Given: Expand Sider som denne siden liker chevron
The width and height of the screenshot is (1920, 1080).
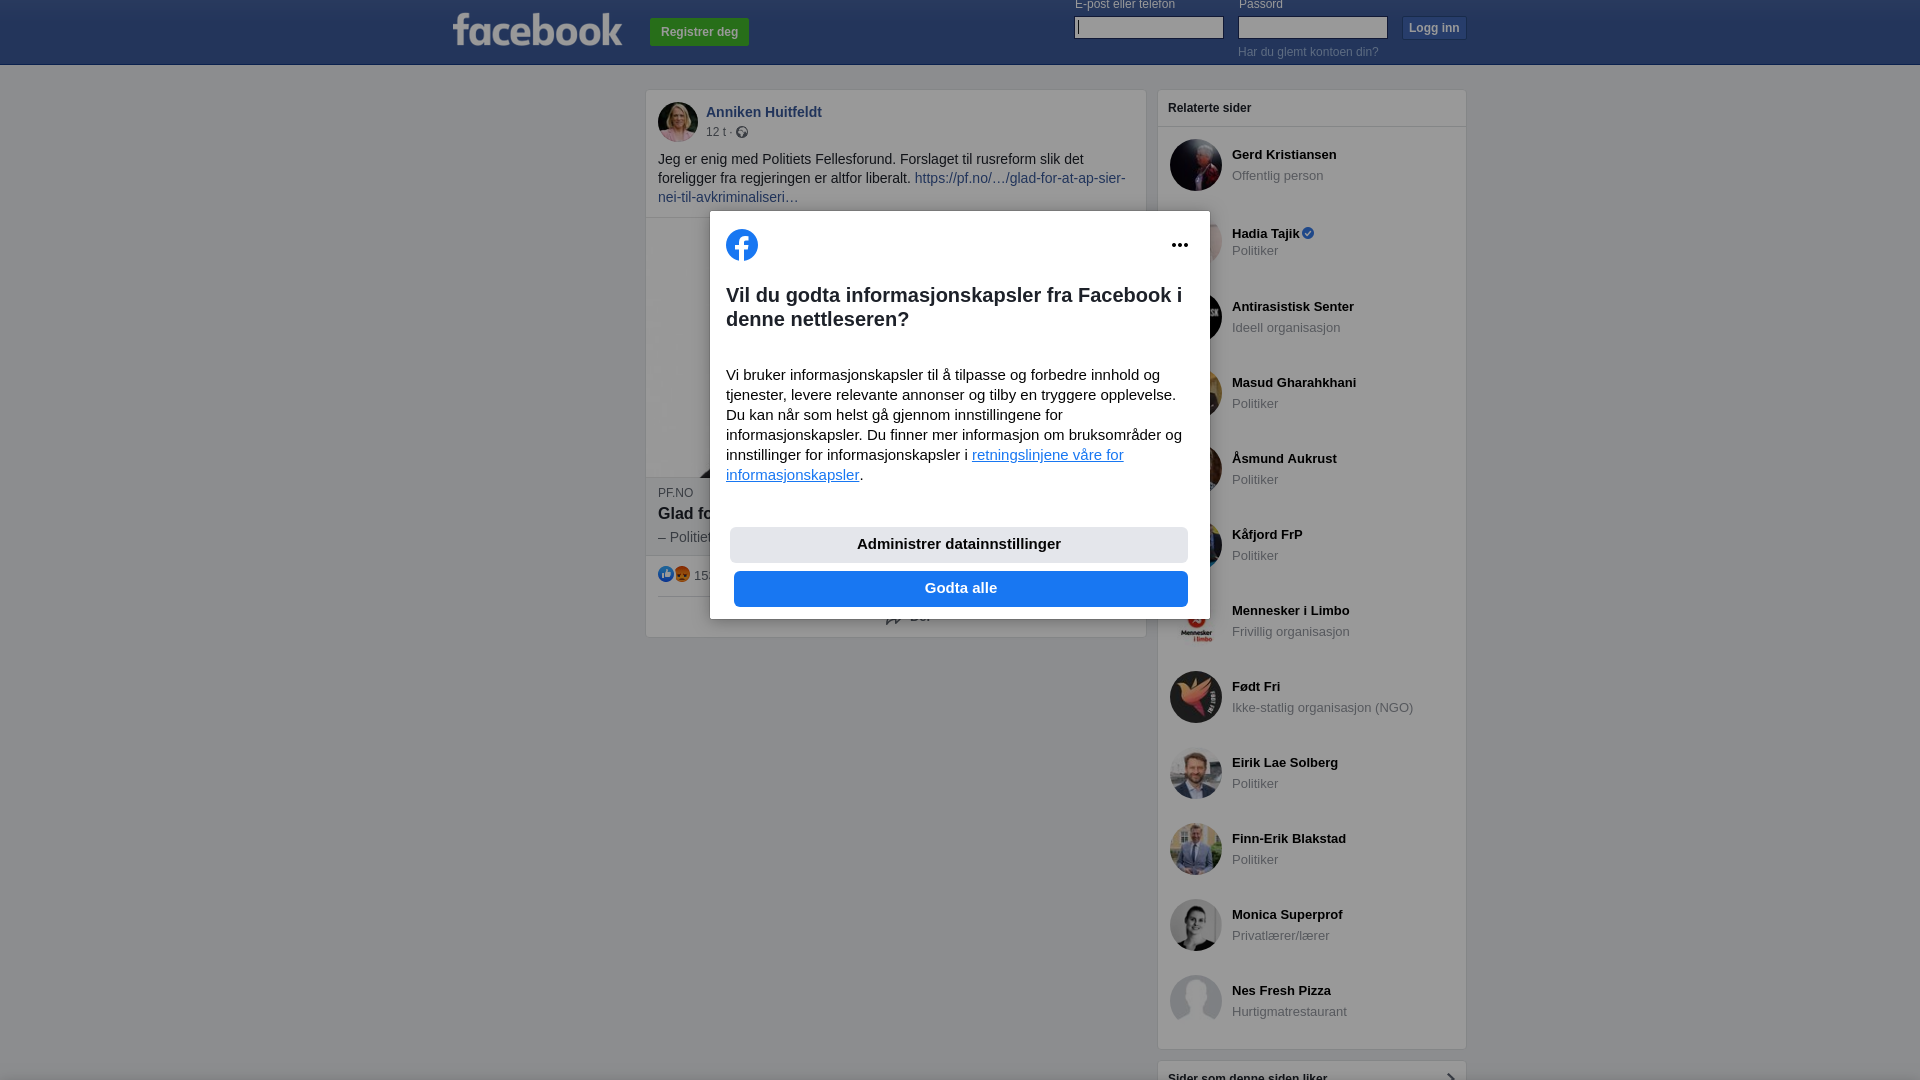Looking at the screenshot, I should [1451, 1076].
